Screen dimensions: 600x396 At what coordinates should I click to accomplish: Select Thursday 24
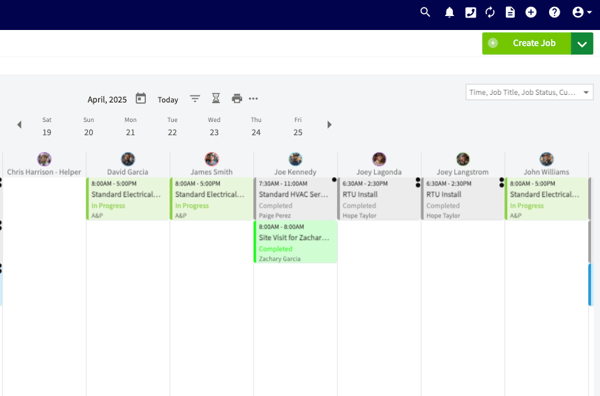click(x=256, y=127)
